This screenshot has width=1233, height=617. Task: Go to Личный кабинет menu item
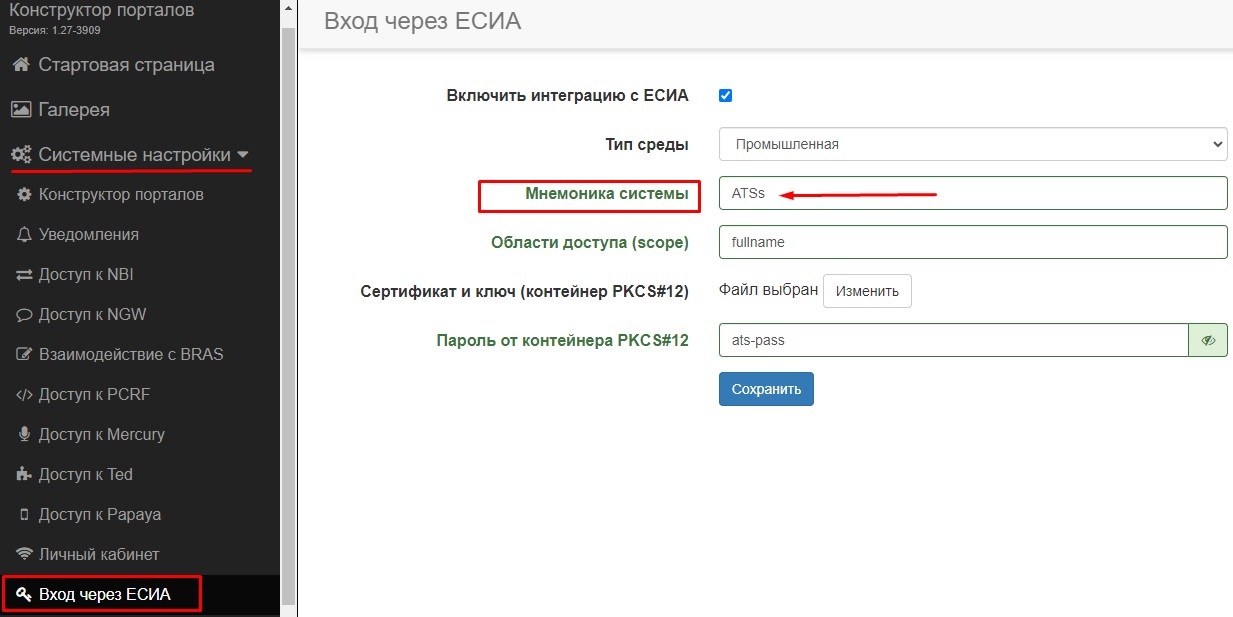(x=99, y=555)
